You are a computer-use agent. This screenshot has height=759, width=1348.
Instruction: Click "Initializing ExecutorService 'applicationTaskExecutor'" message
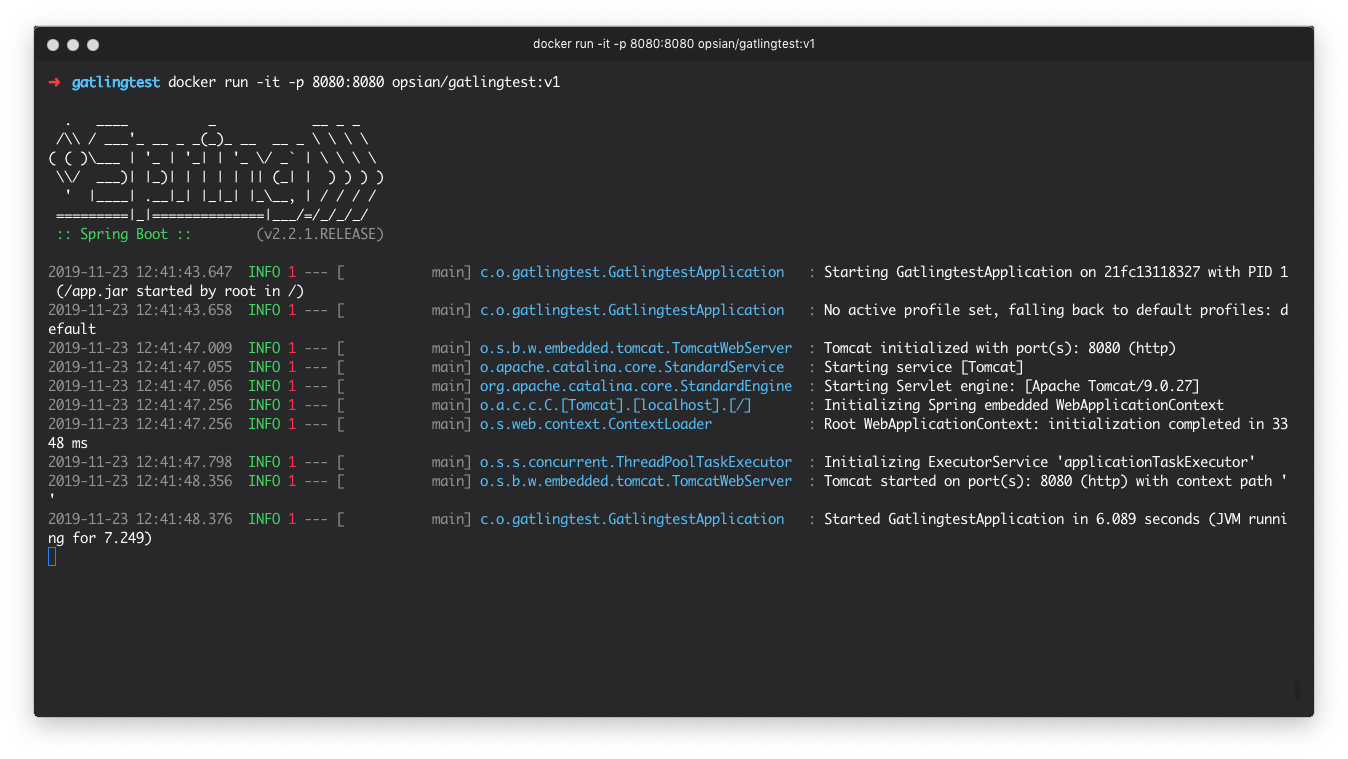click(1040, 462)
